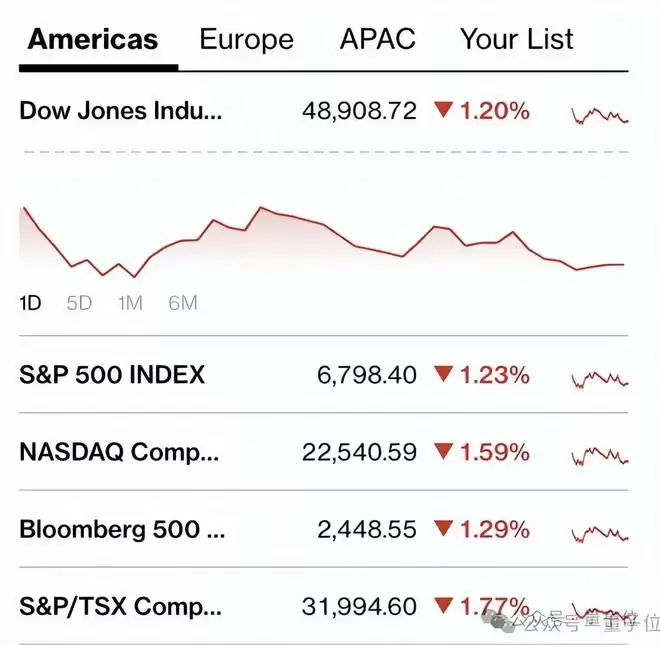This screenshot has height=645, width=660.
Task: Open the Europe markets tab
Action: click(x=246, y=40)
